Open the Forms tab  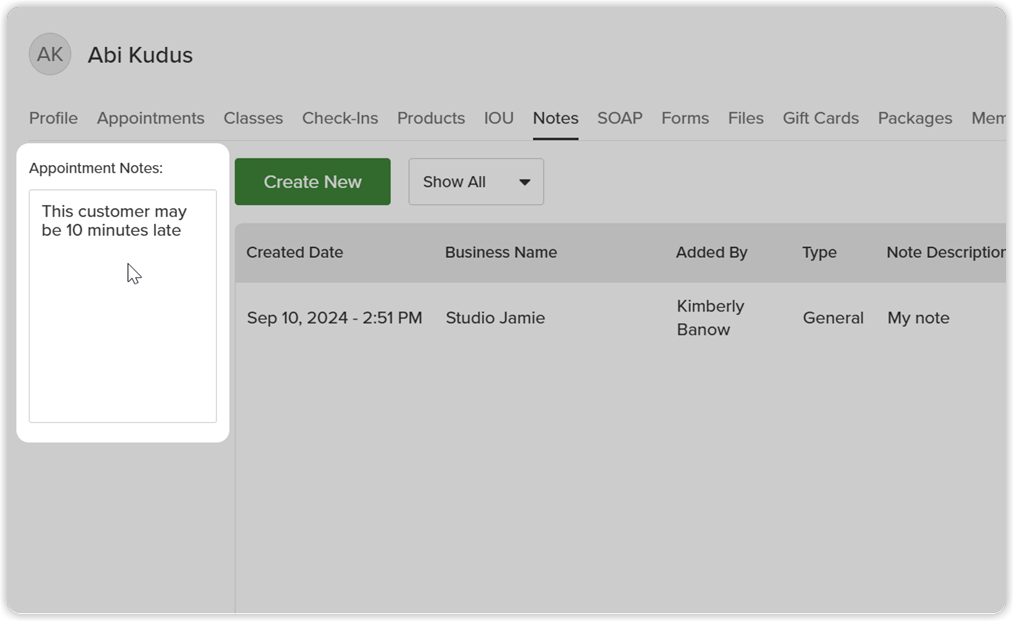pyautogui.click(x=685, y=118)
